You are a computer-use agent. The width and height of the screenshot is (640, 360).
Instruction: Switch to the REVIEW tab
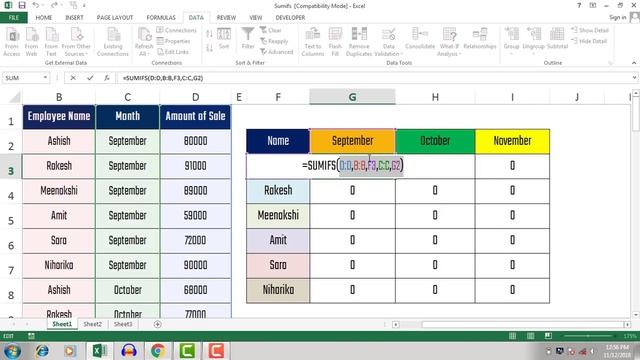[x=226, y=18]
